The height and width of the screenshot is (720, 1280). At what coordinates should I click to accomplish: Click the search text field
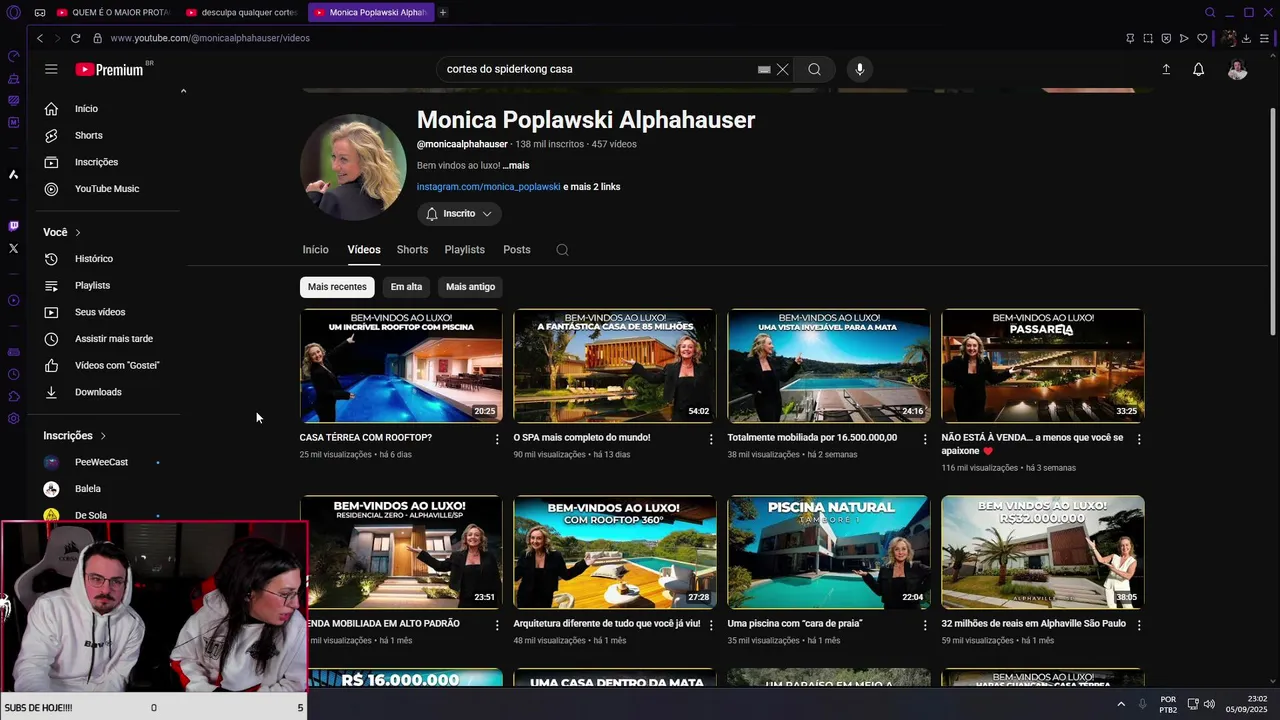[598, 69]
